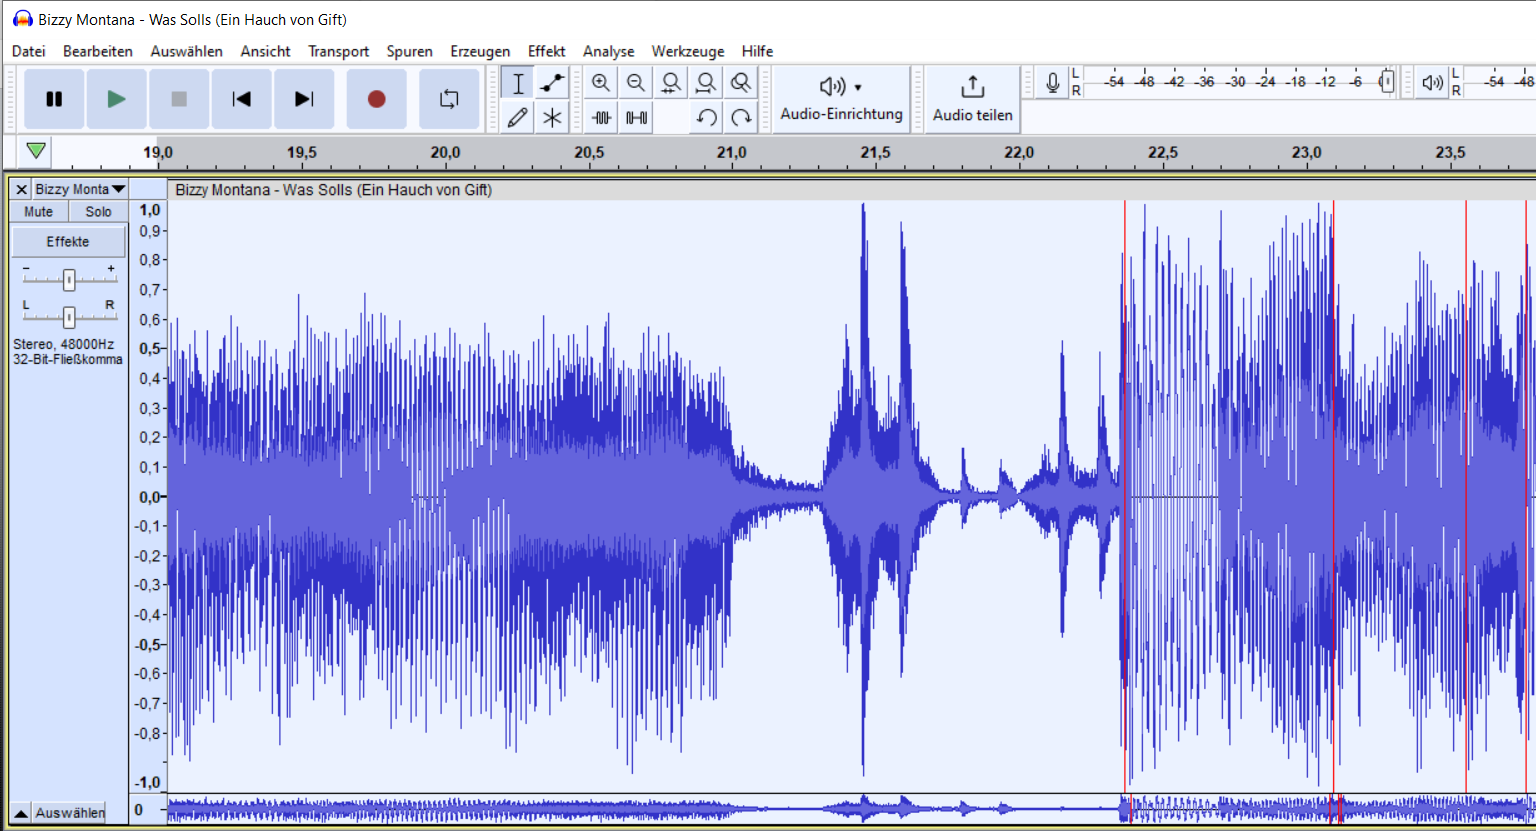
Task: Toggle the Loop playback button
Action: point(449,99)
